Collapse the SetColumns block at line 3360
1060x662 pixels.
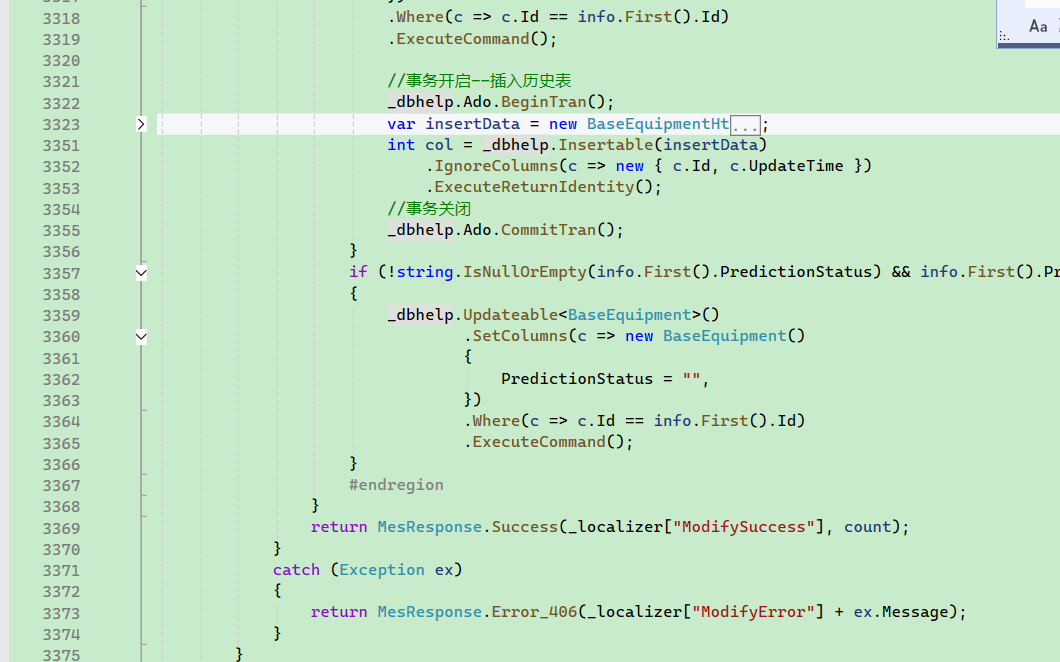[x=141, y=337]
